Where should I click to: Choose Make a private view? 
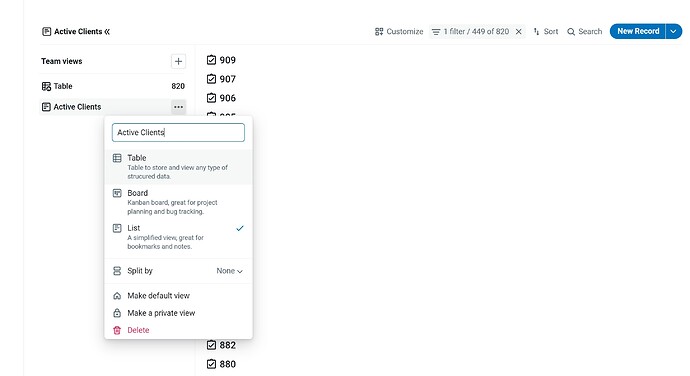(178, 313)
